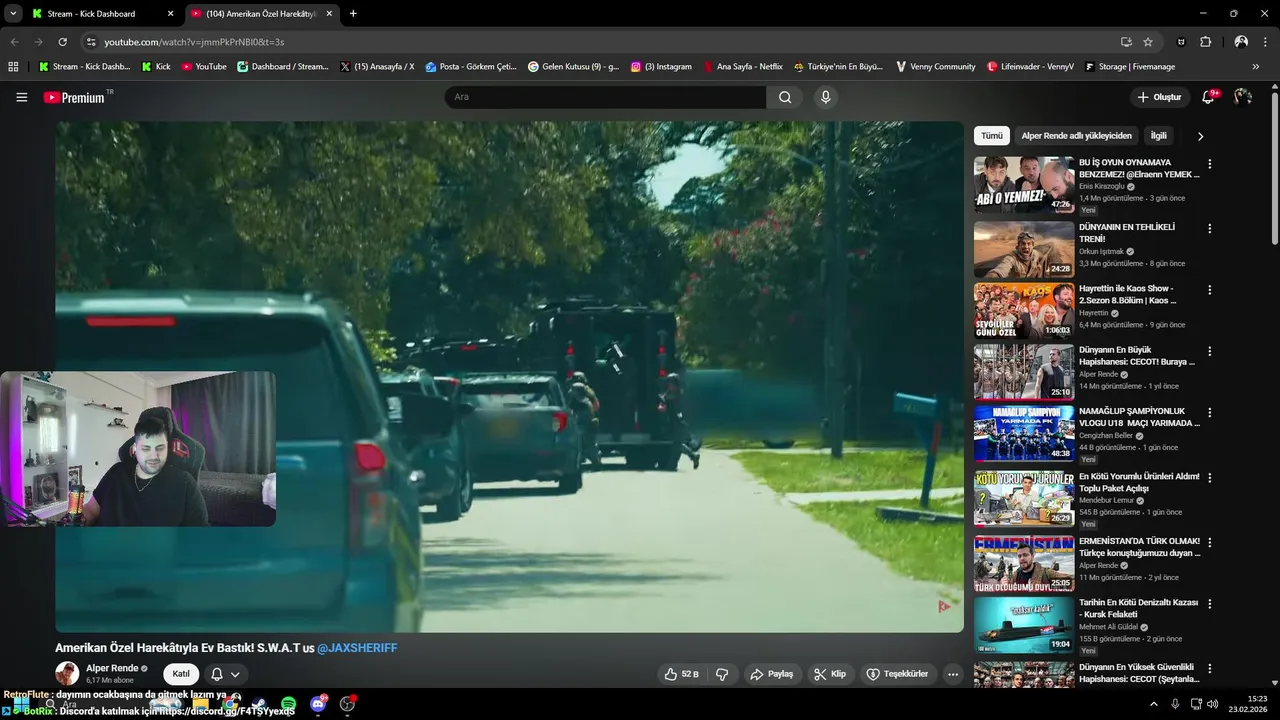Show next filter chips with right arrow
The height and width of the screenshot is (720, 1280).
coord(1200,136)
